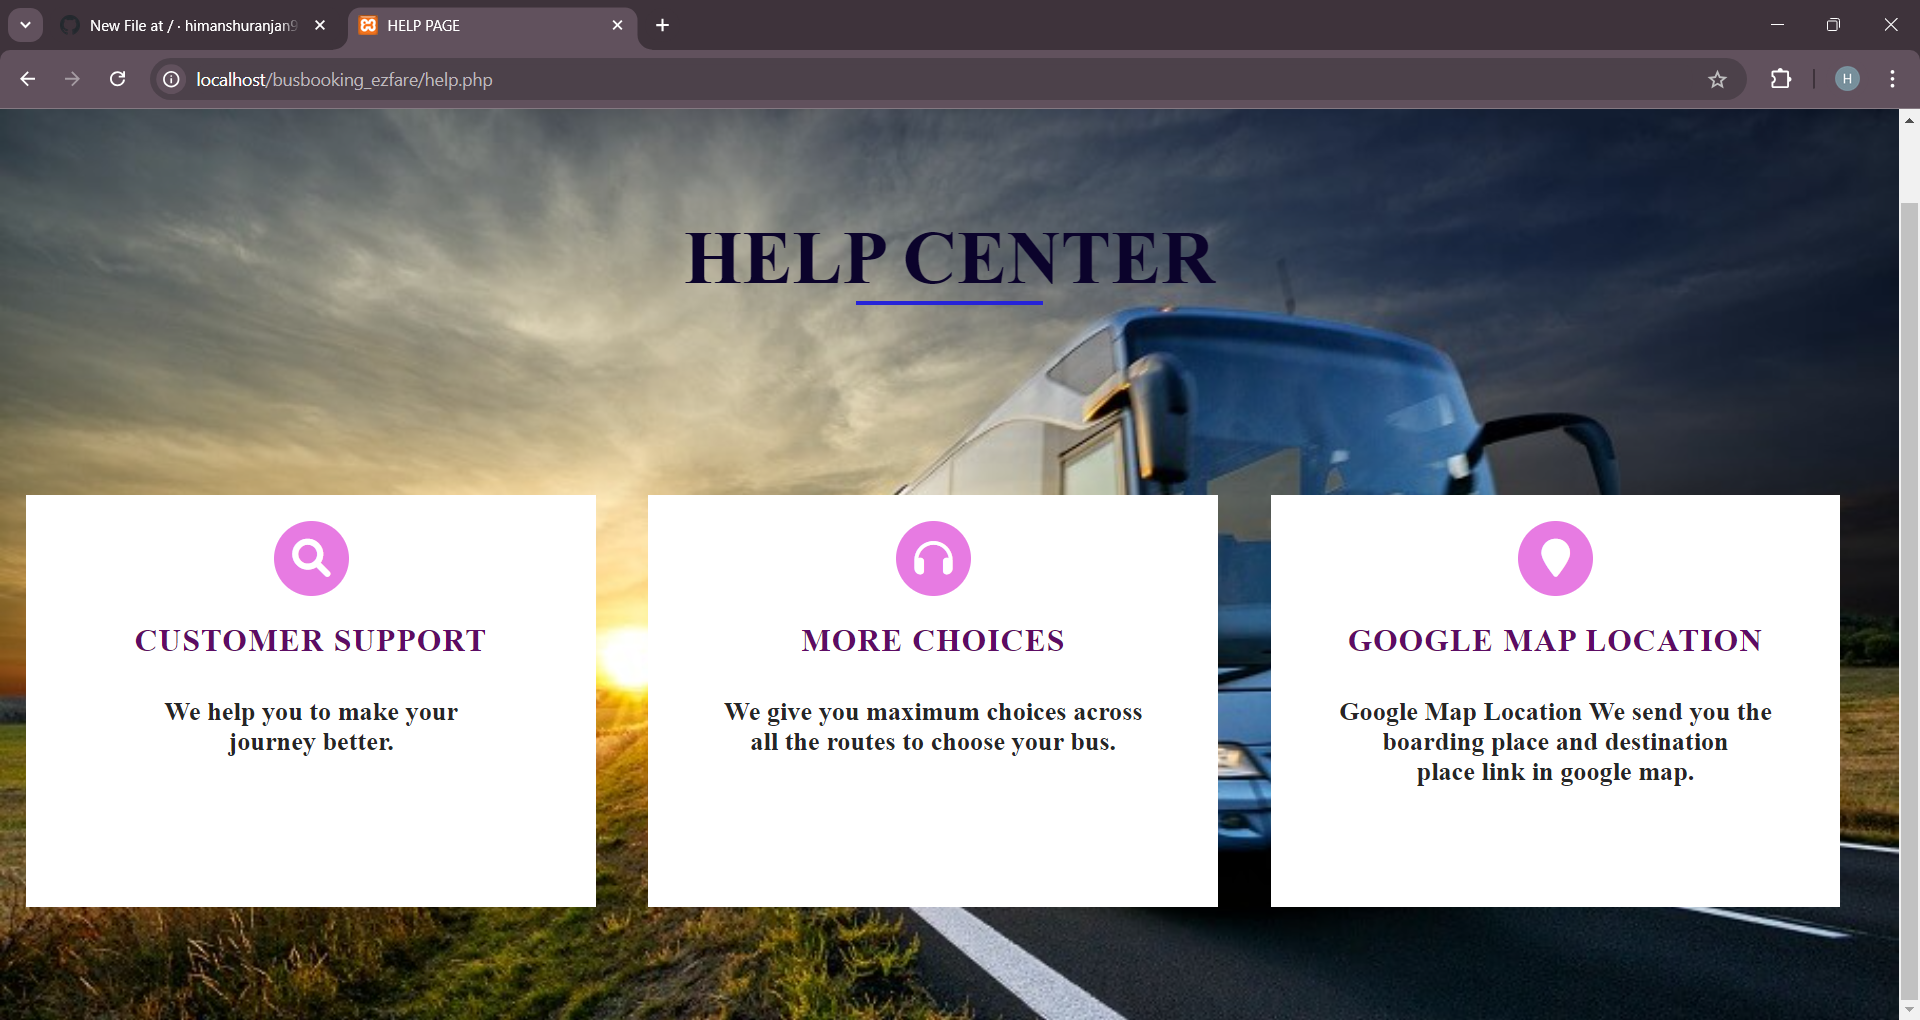Click the pink headphones icon
Viewport: 1920px width, 1020px height.
click(x=933, y=558)
